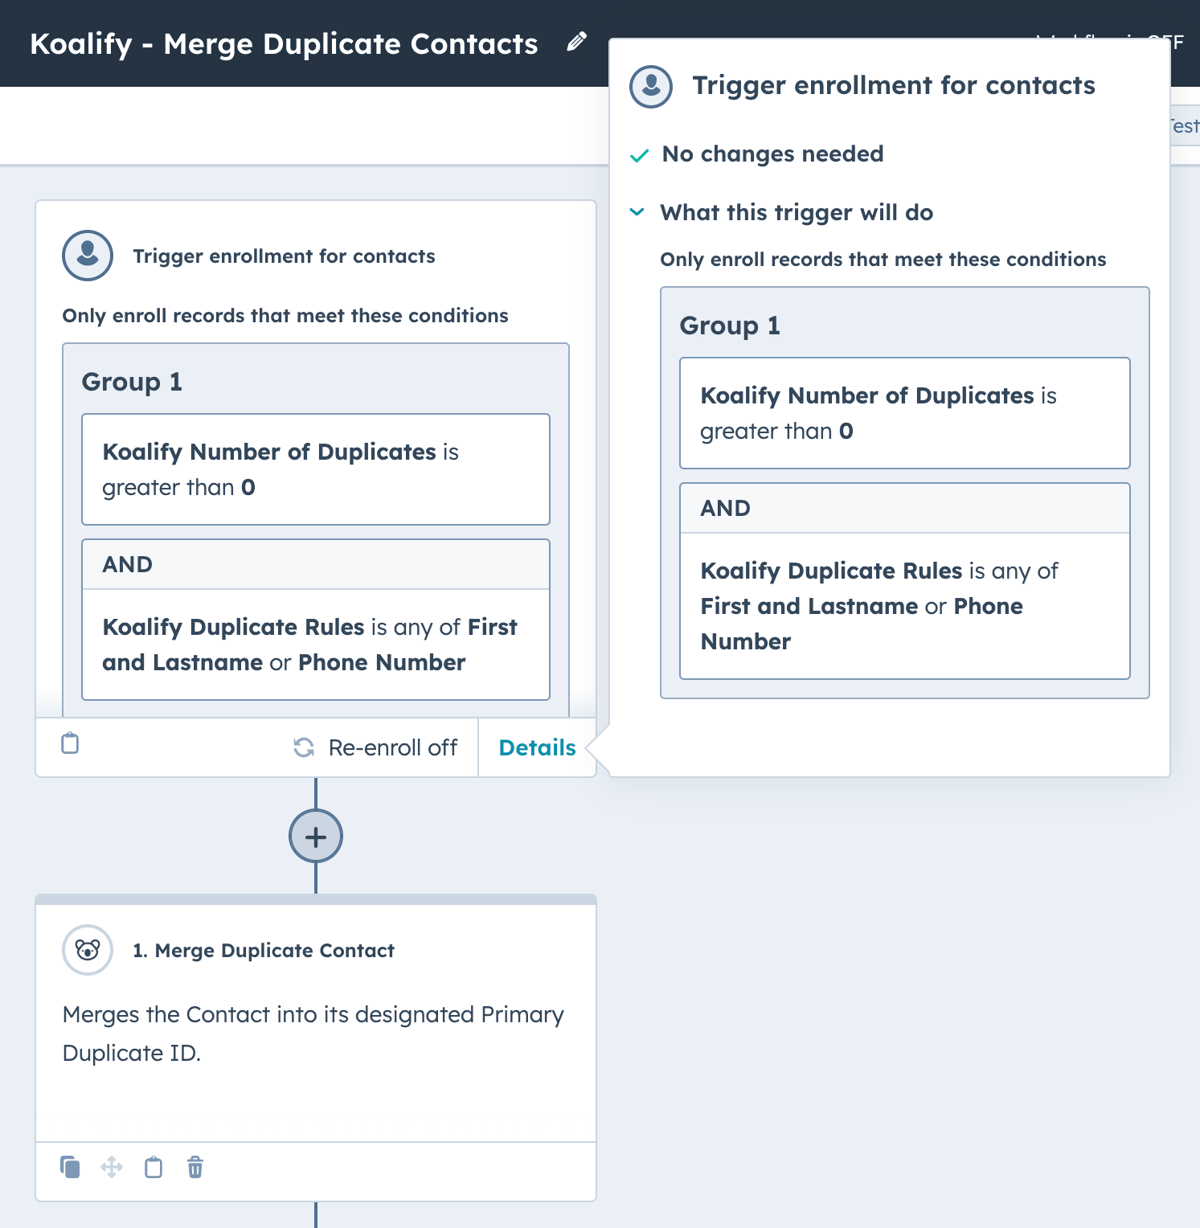Screen dimensions: 1200x1228
Task: Click the contact icon on the enrollment trigger card
Action: coord(87,255)
